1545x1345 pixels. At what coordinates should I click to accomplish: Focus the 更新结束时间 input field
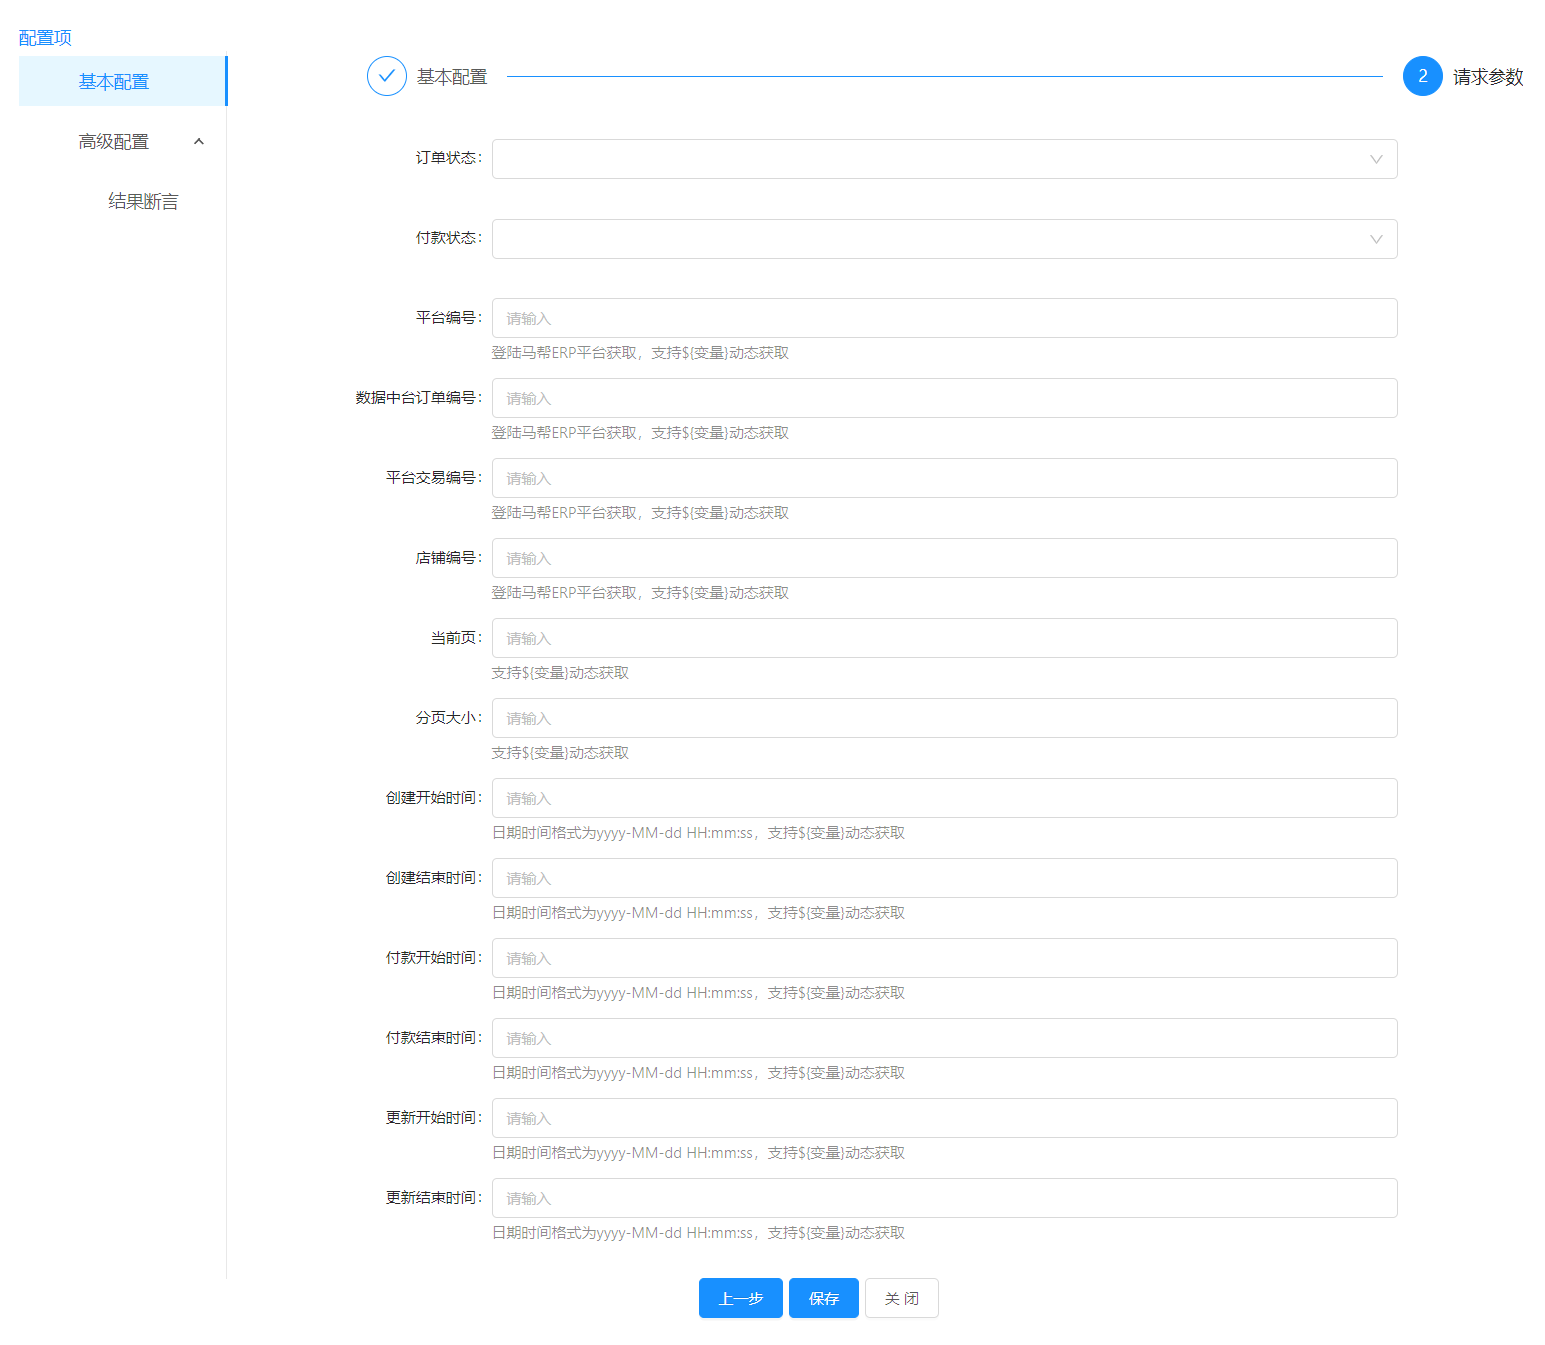pyautogui.click(x=943, y=1198)
